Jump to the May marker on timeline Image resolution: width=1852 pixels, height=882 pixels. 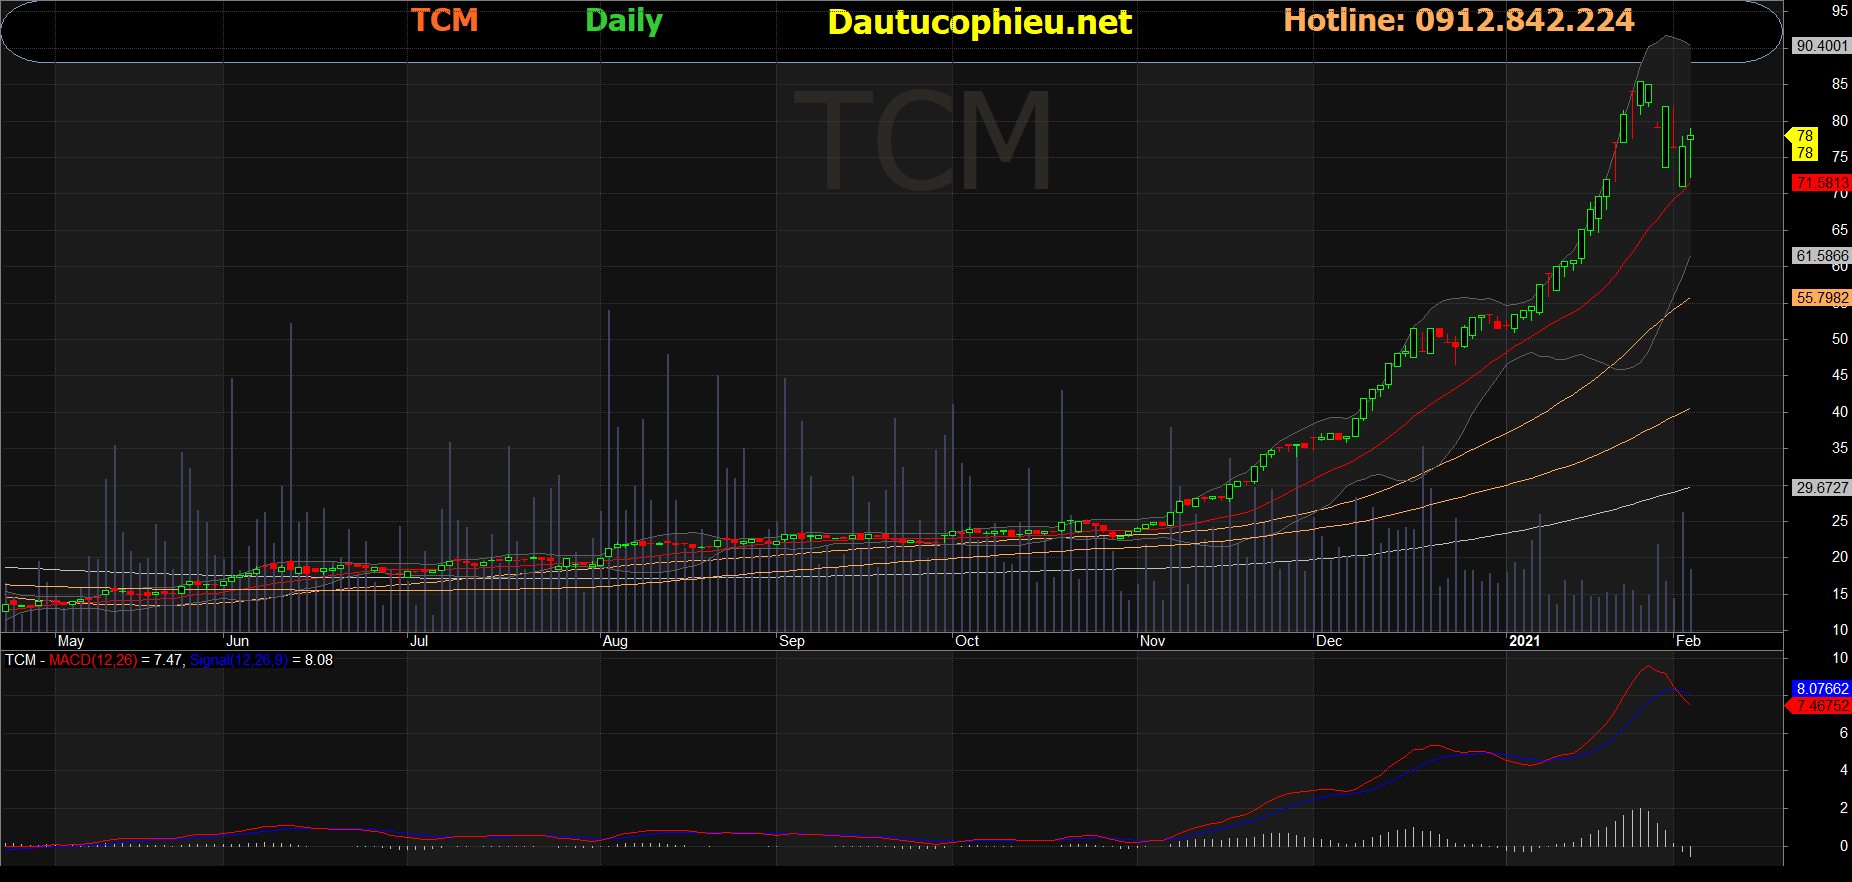71,641
